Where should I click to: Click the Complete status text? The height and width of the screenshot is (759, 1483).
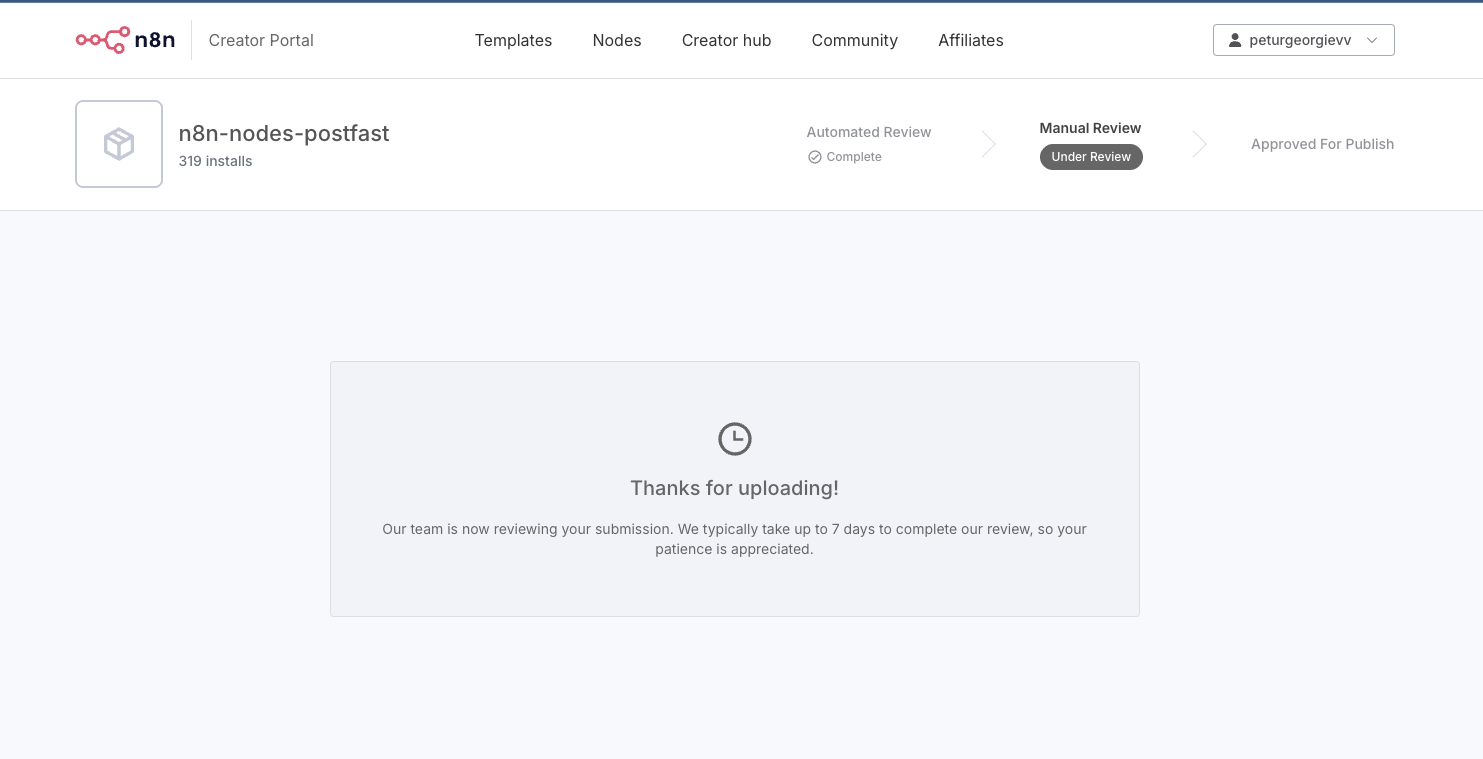[854, 157]
